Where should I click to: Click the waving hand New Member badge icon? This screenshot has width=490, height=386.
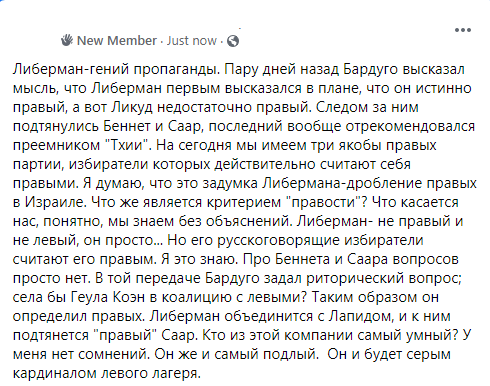click(67, 40)
